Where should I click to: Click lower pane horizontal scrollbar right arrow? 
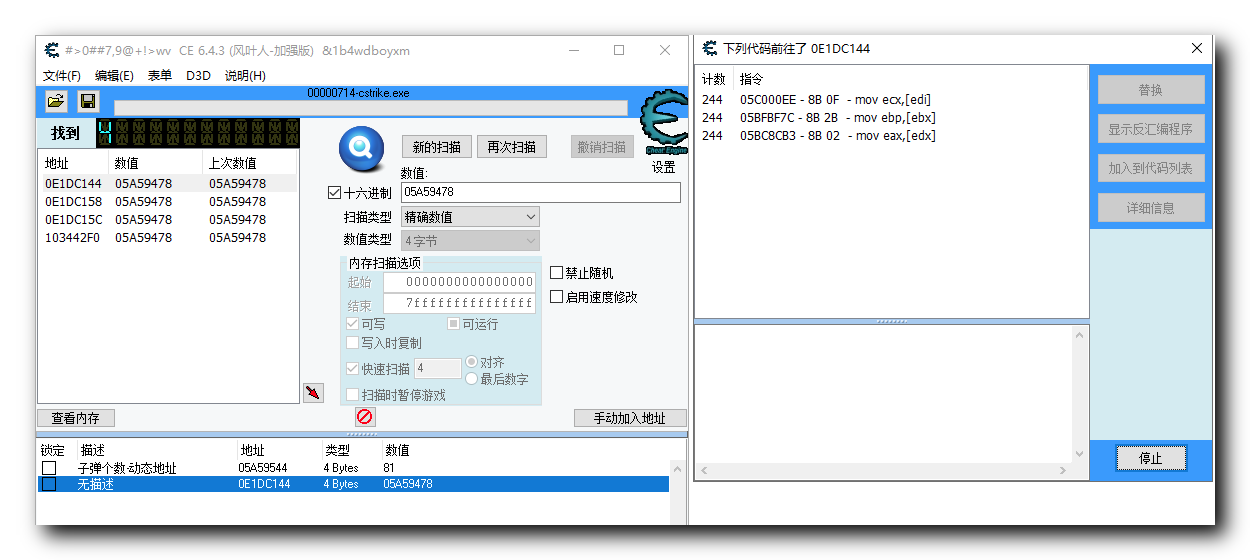tap(1064, 470)
